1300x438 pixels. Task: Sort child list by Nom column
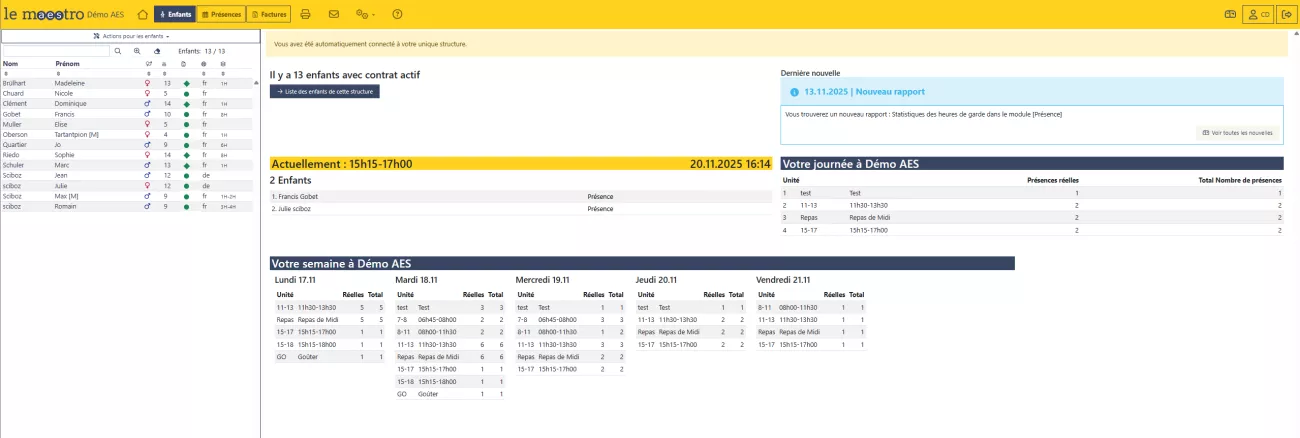click(11, 63)
